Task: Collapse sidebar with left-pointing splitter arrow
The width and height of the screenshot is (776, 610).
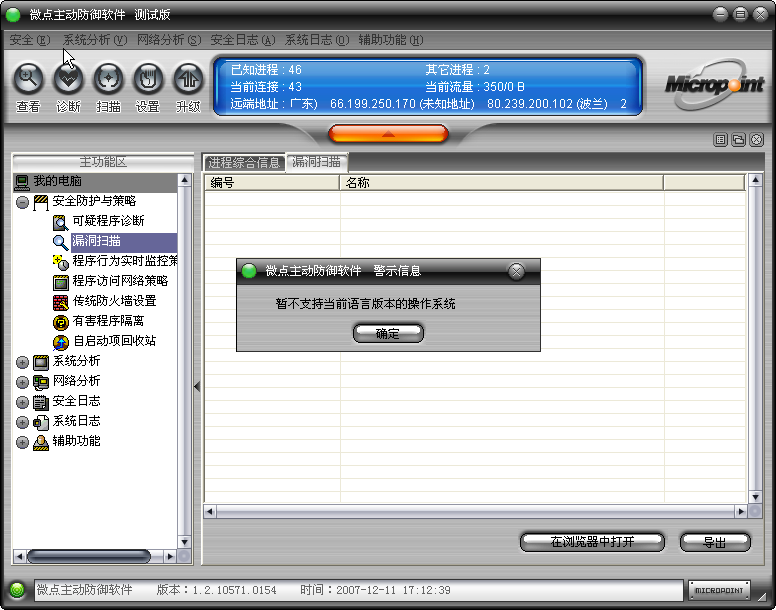Action: [x=197, y=386]
